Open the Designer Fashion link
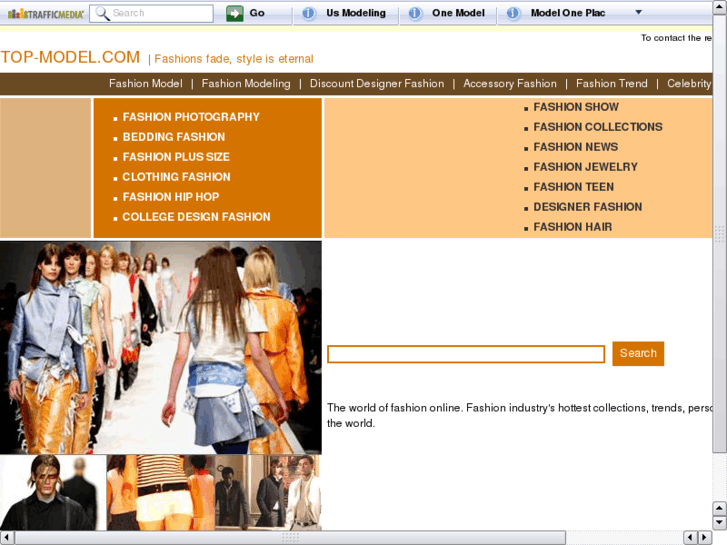This screenshot has height=545, width=727. [587, 206]
